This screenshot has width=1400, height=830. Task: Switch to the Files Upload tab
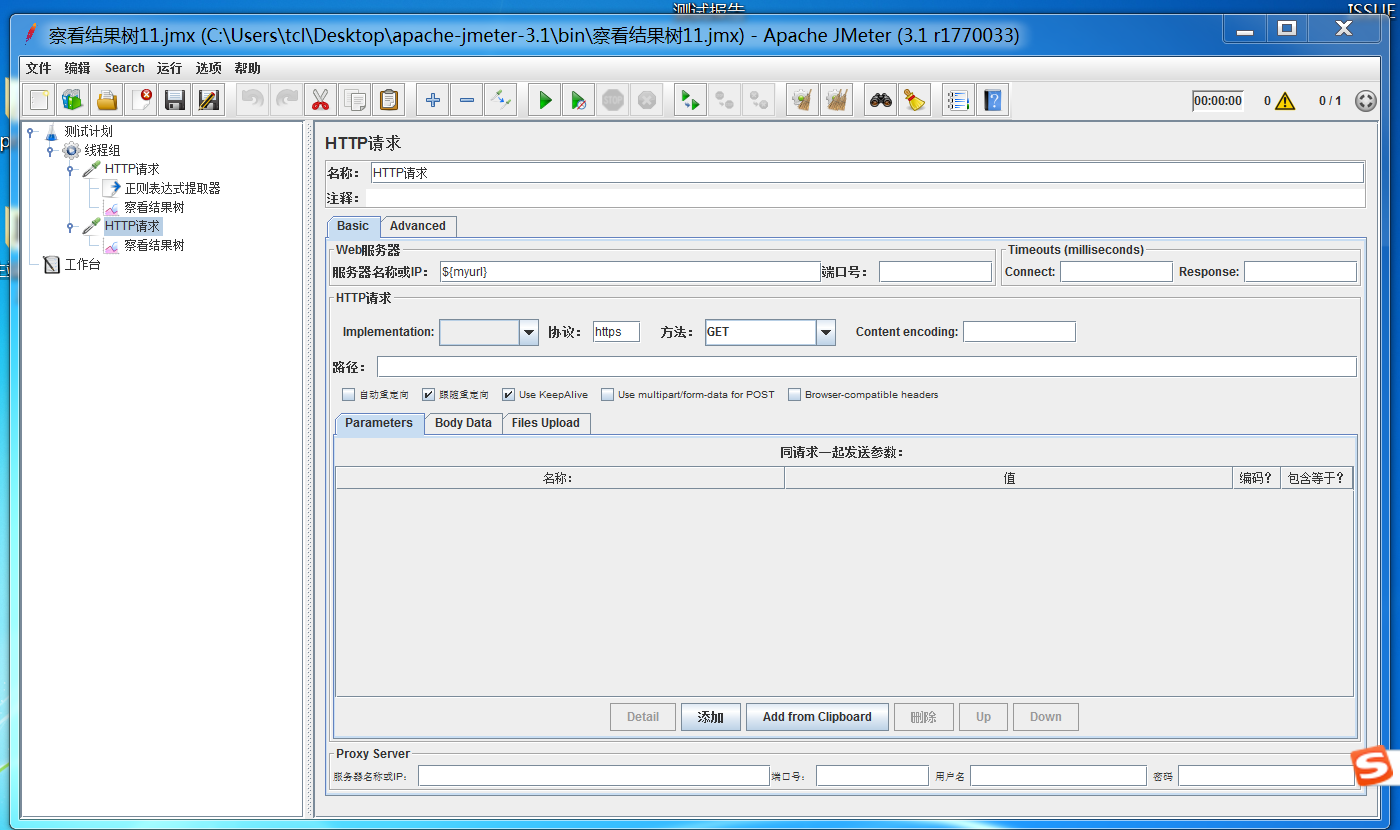[x=546, y=423]
